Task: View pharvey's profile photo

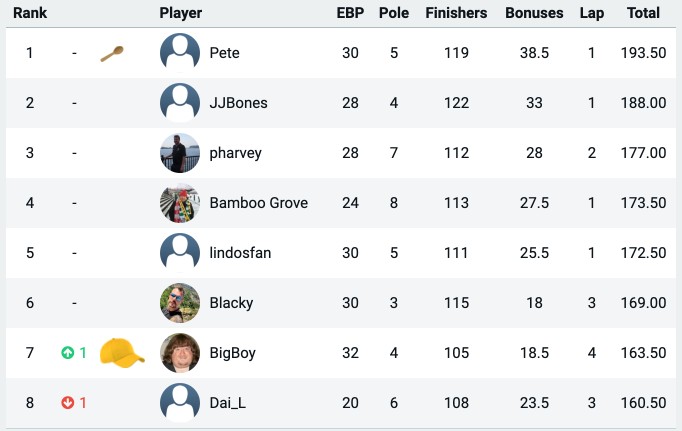Action: [180, 153]
